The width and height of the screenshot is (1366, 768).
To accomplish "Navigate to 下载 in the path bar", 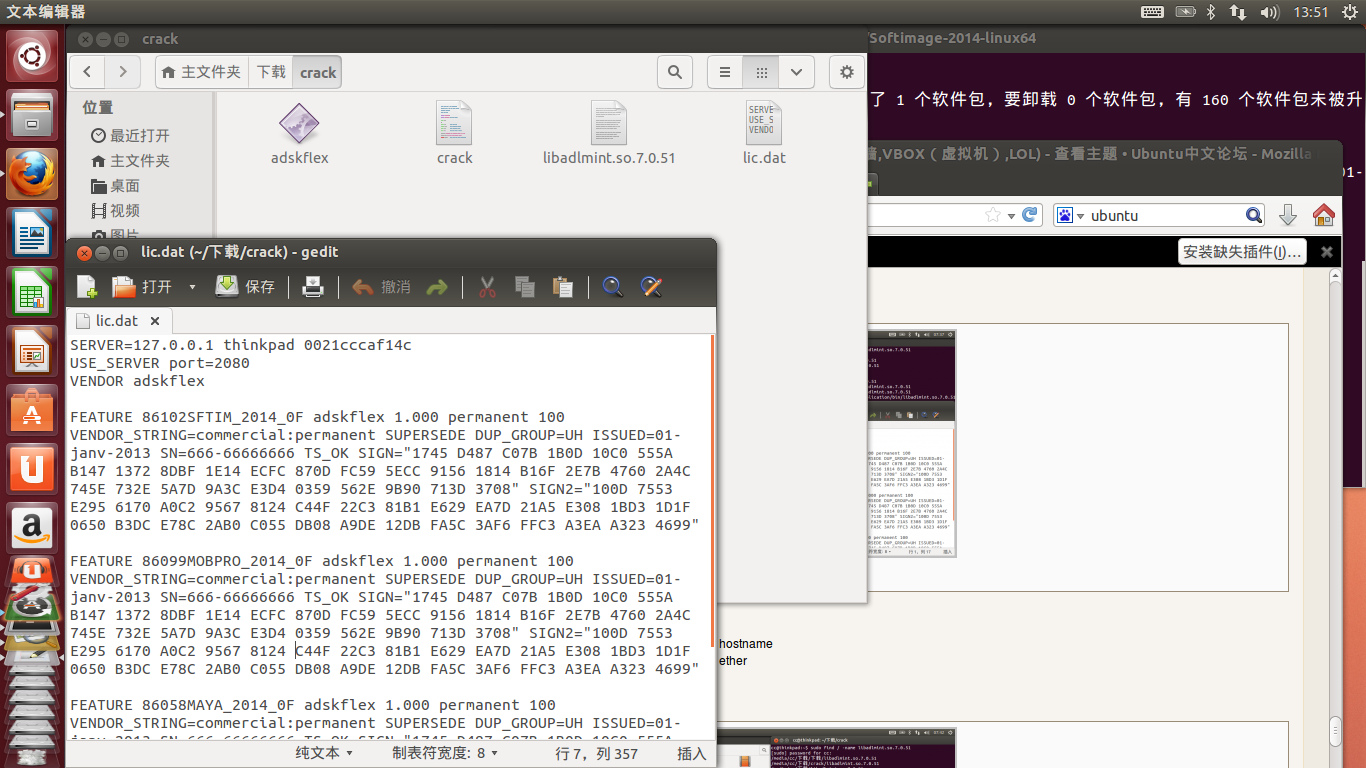I will click(x=271, y=72).
